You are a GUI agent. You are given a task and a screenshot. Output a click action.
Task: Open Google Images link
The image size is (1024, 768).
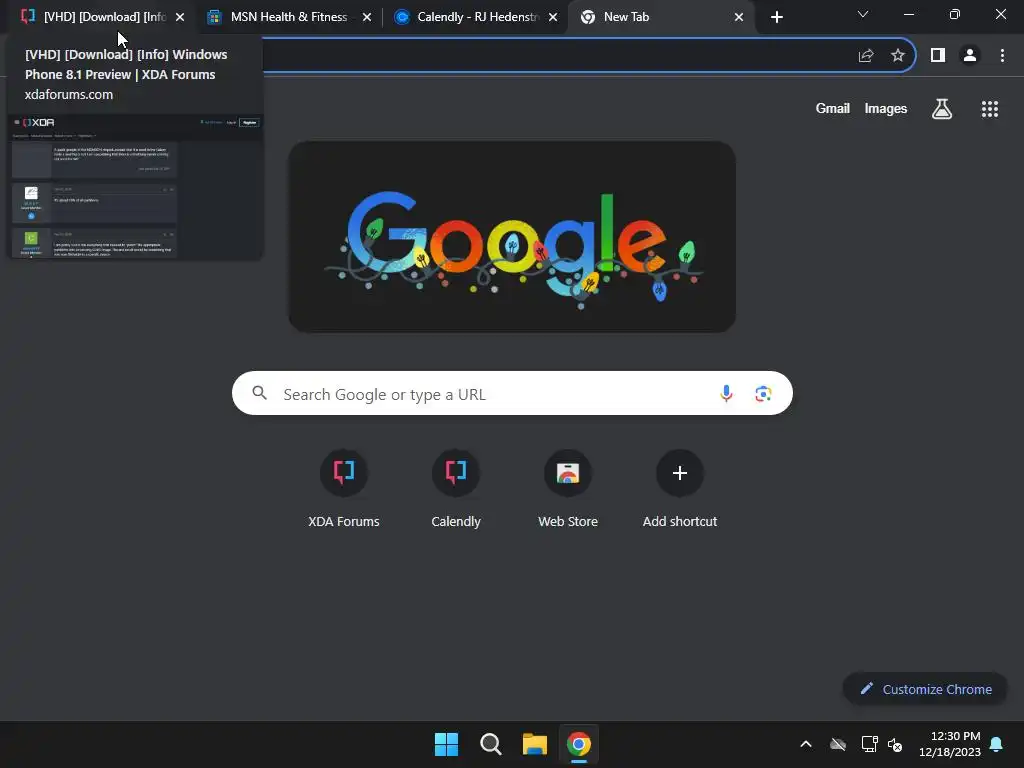tap(886, 108)
